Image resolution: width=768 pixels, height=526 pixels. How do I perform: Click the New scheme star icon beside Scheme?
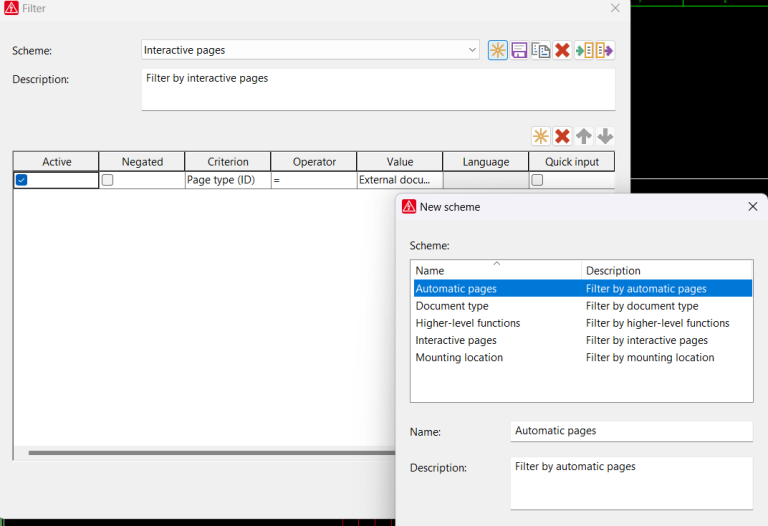tap(498, 50)
